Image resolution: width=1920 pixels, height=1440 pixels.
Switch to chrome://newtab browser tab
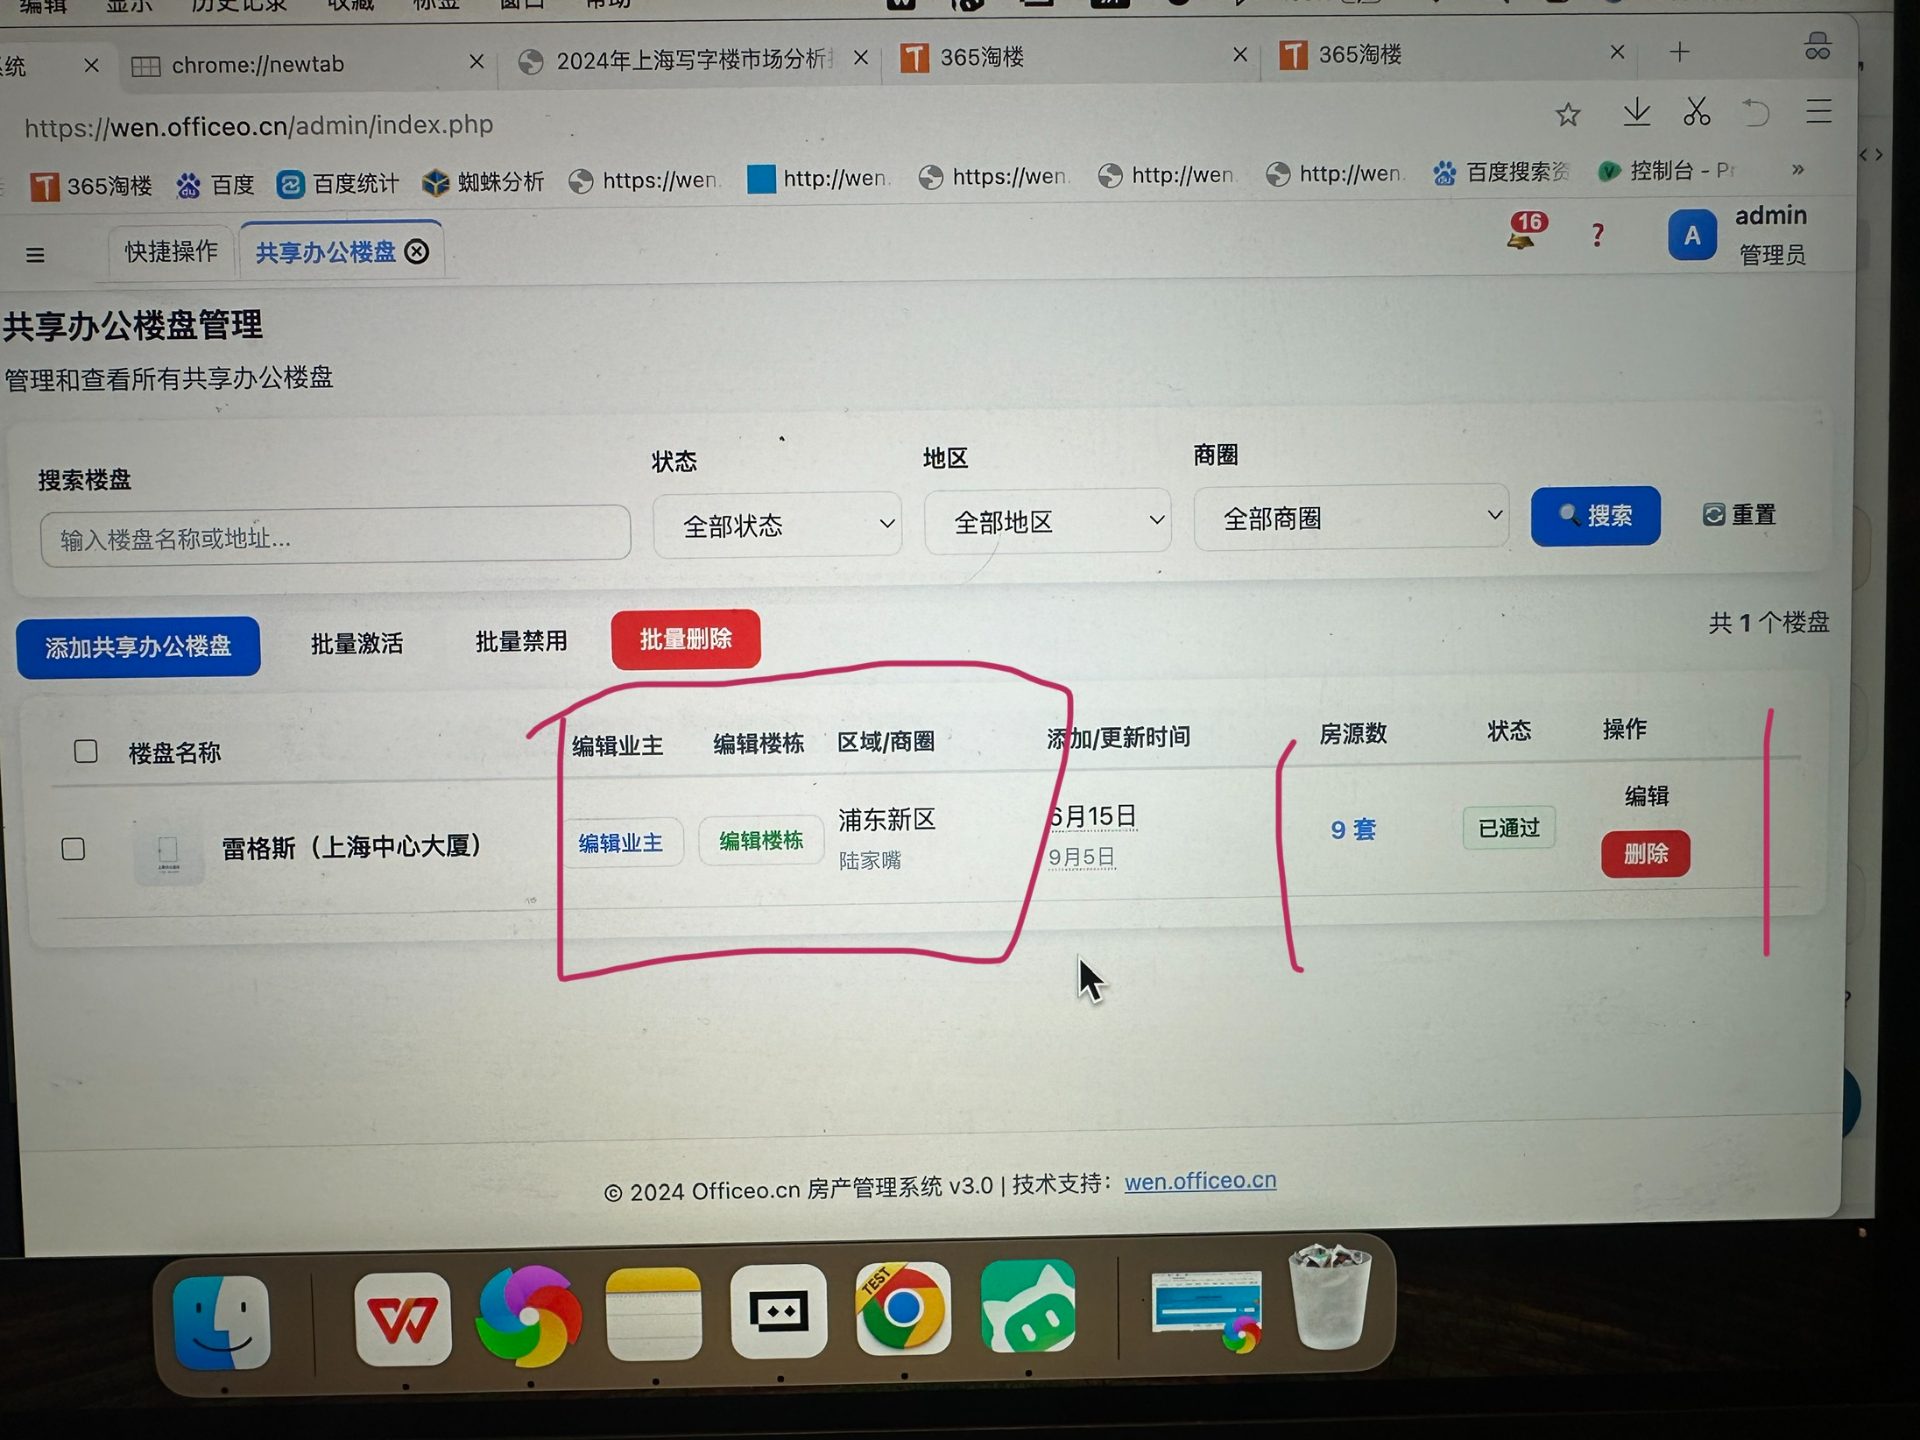257,64
